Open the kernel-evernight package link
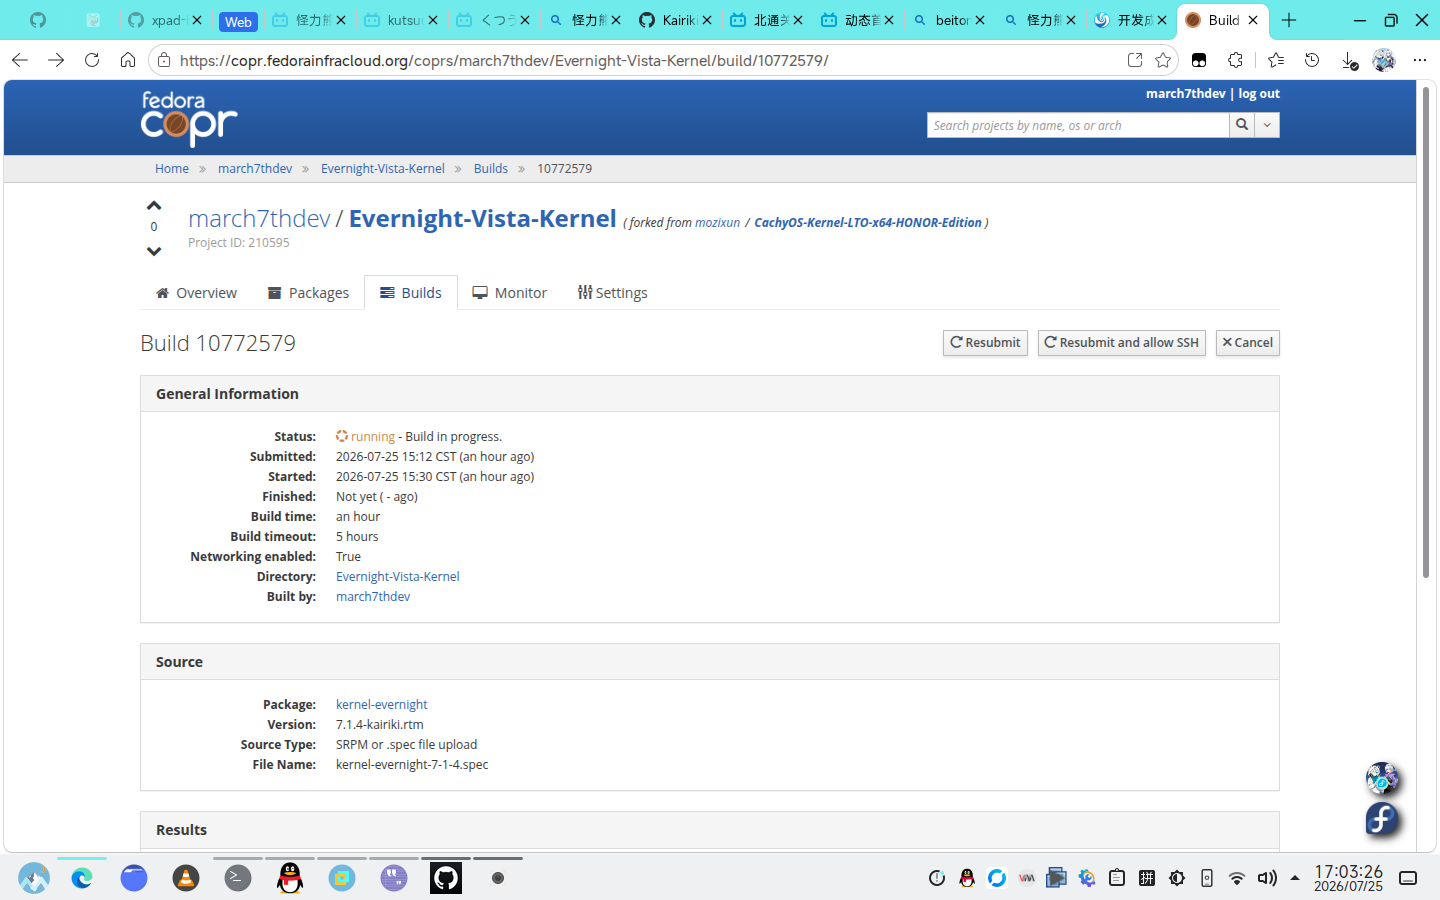 coord(381,705)
